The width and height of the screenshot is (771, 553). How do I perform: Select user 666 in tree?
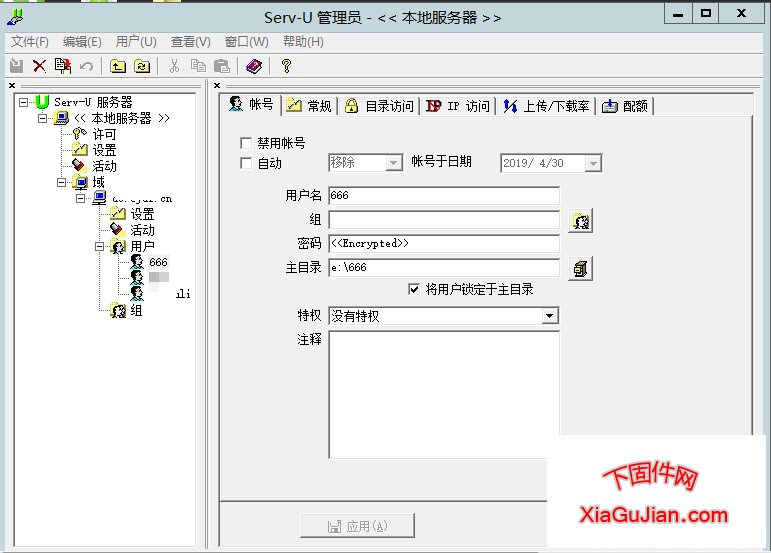158,262
